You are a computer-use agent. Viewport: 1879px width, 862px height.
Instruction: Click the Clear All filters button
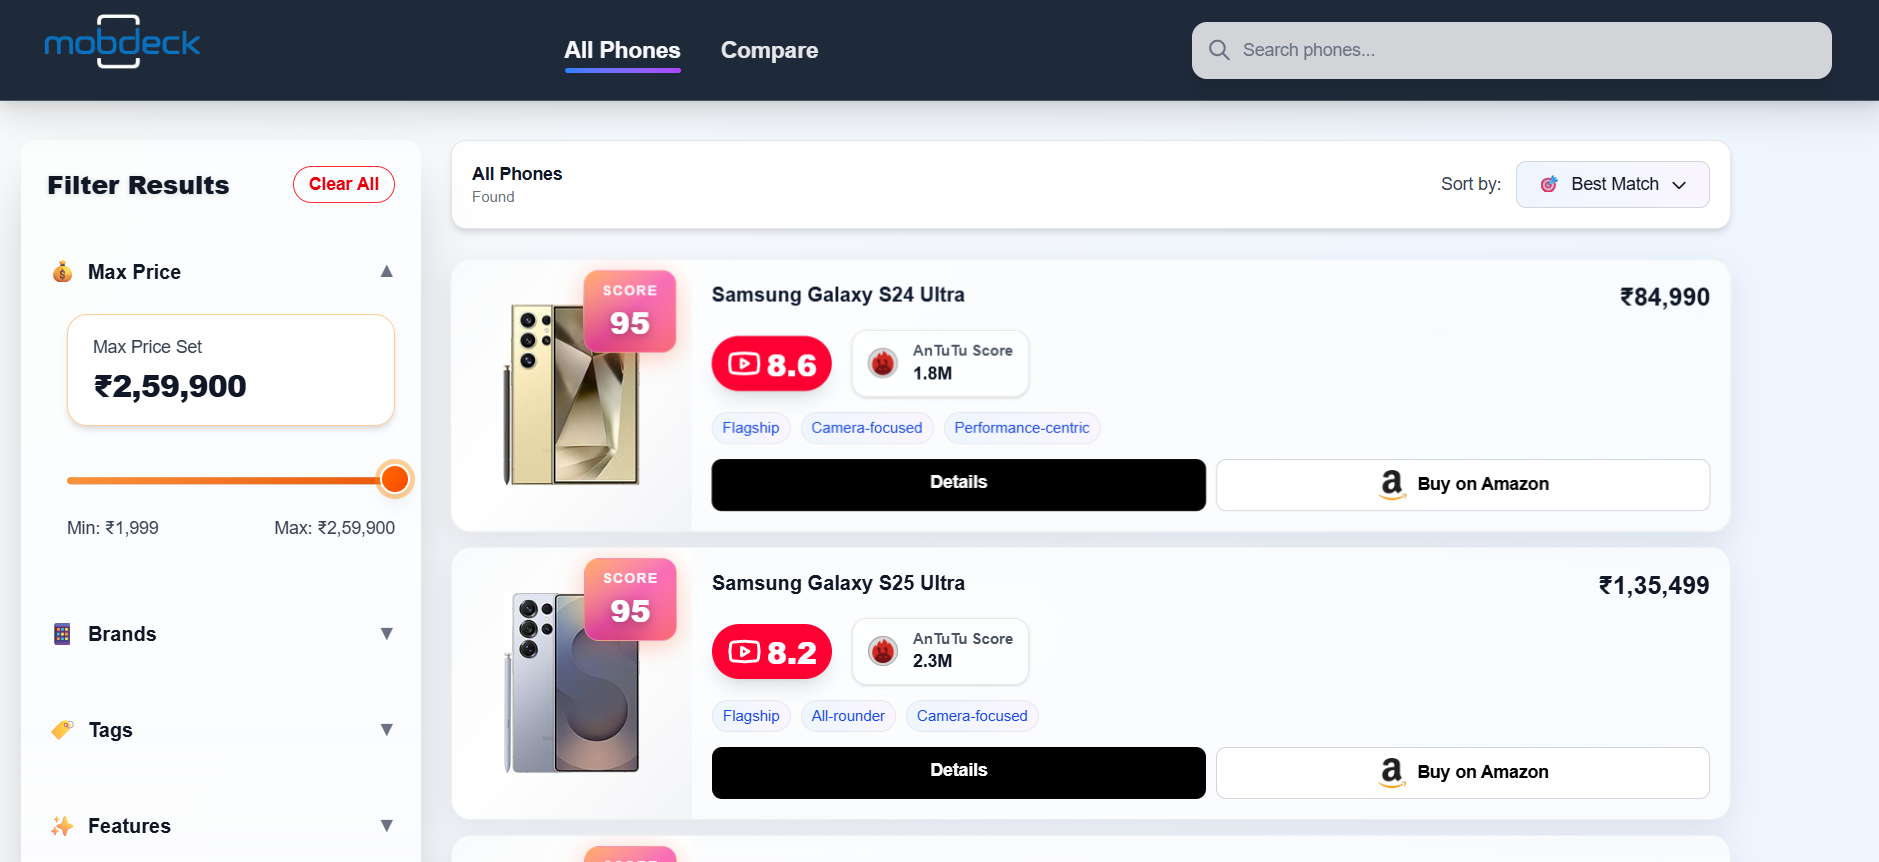pyautogui.click(x=343, y=184)
